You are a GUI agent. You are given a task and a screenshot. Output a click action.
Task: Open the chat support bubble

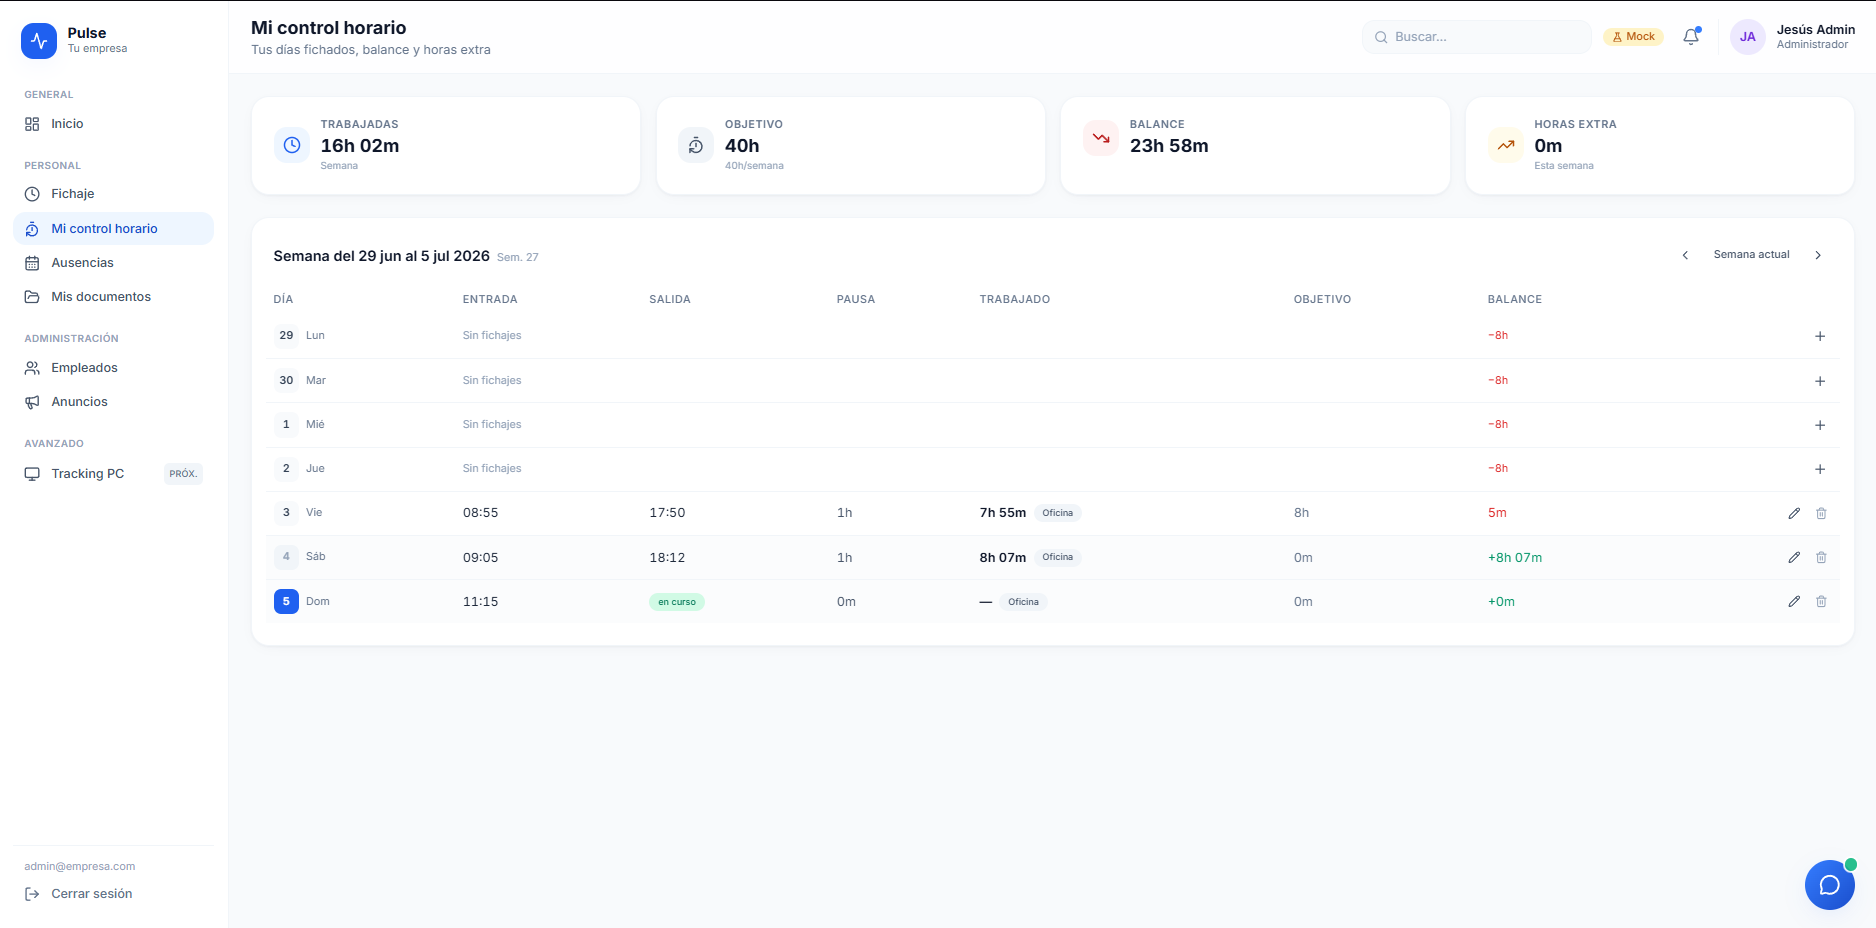click(1830, 885)
